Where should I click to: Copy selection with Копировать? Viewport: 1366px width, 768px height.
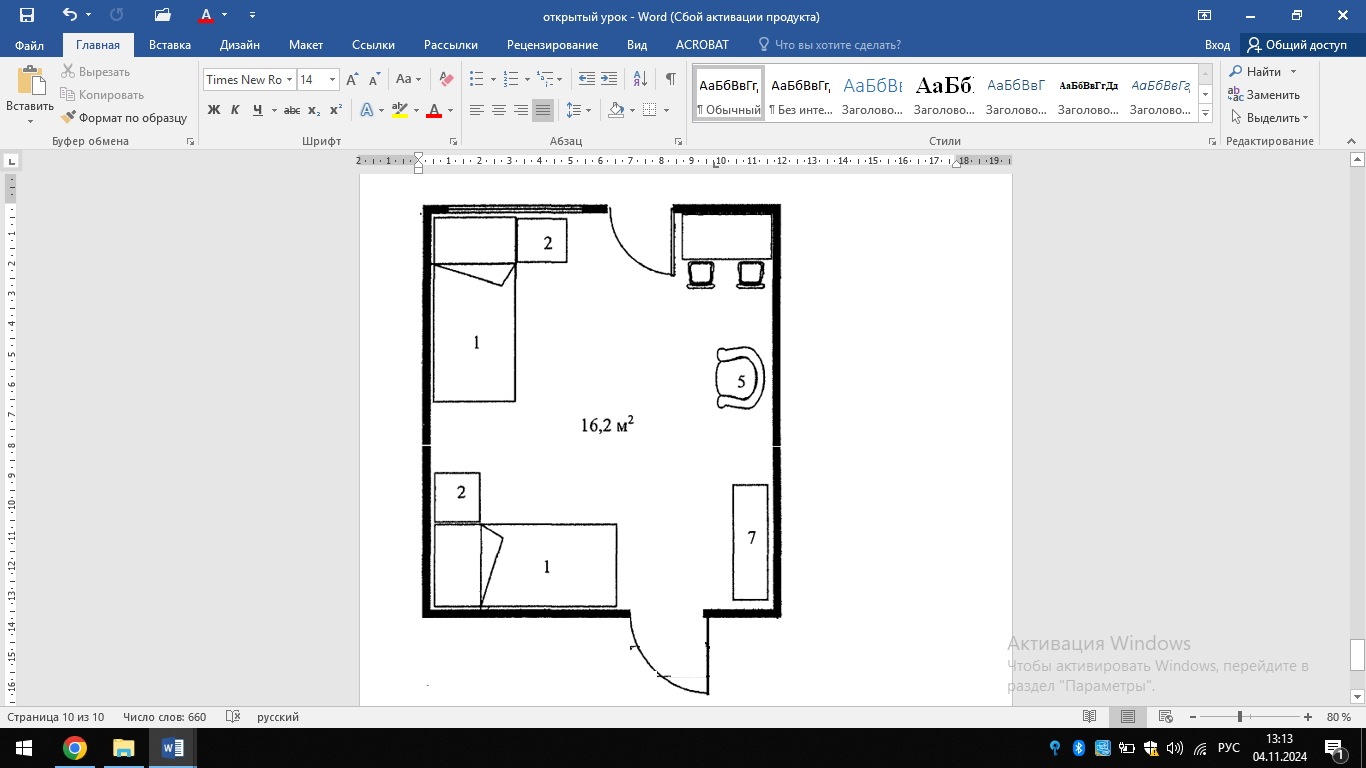click(x=102, y=94)
